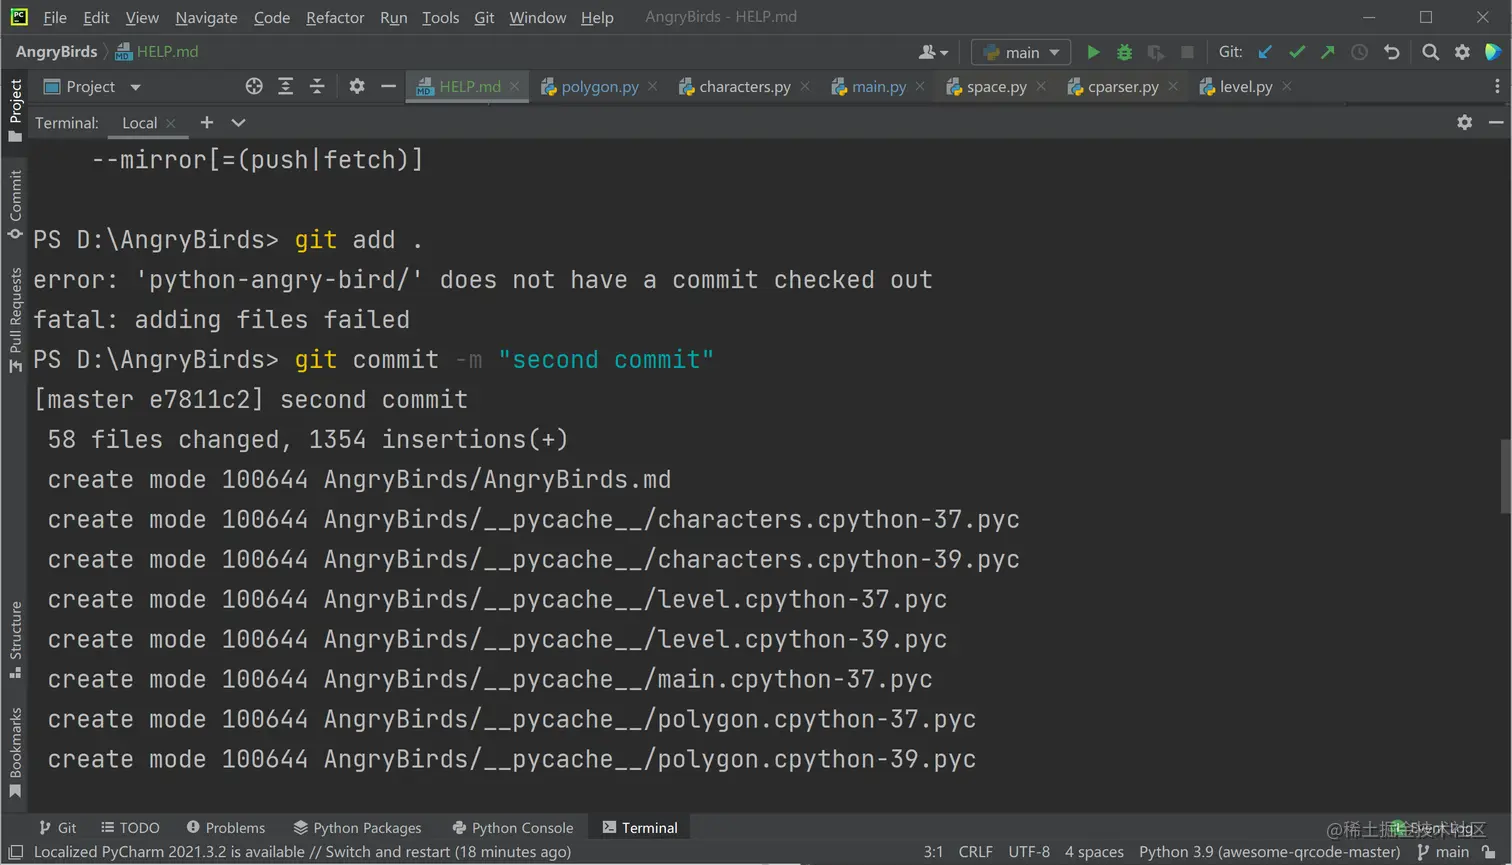1512x865 pixels.
Task: Open the Run menu
Action: coord(393,17)
